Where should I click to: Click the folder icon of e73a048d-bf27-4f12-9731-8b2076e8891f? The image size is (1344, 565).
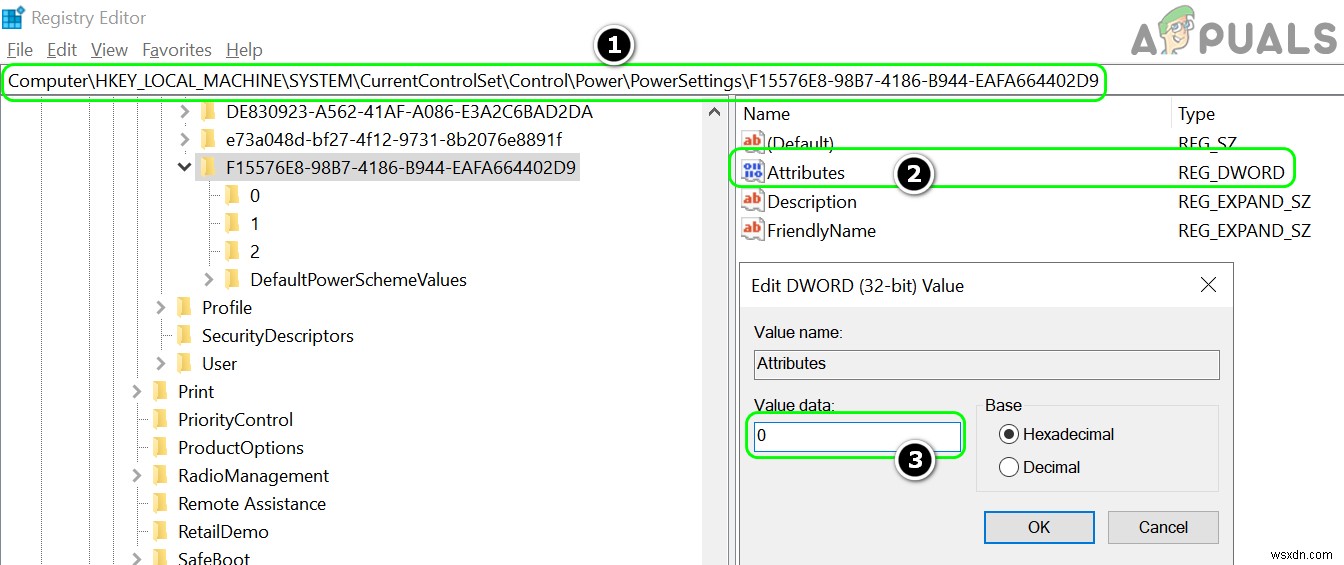click(x=208, y=139)
